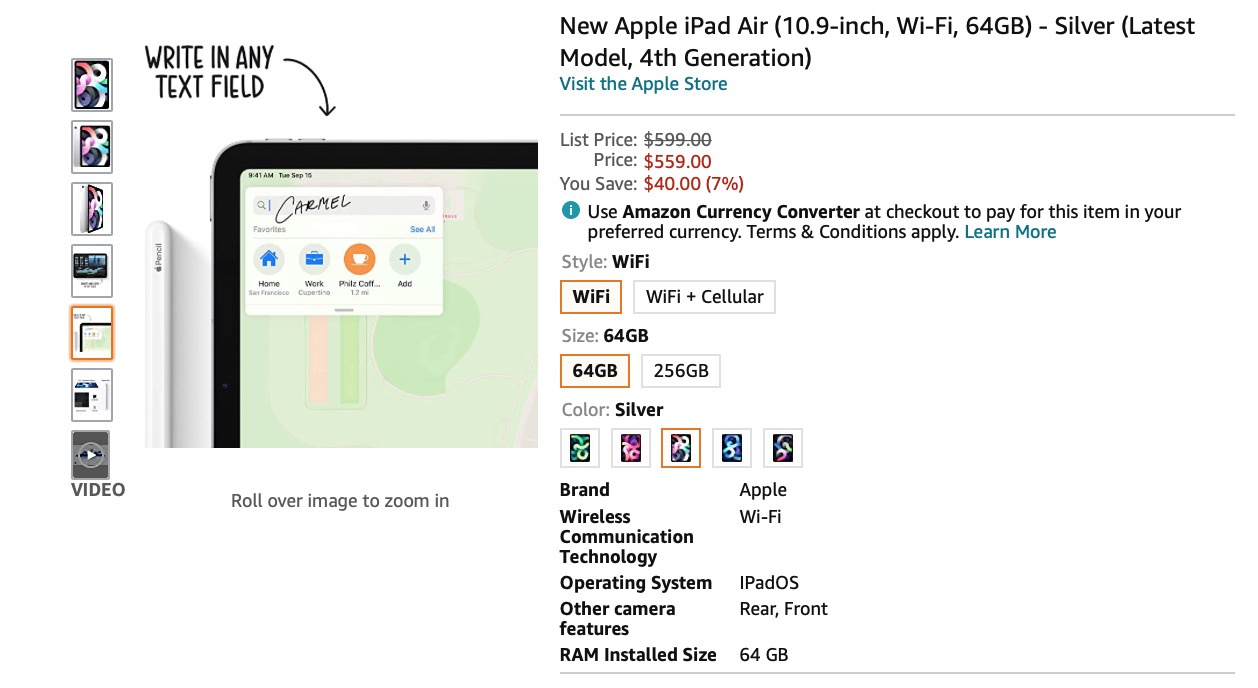
Task: Select the sky blue iPad color variant
Action: coord(732,447)
